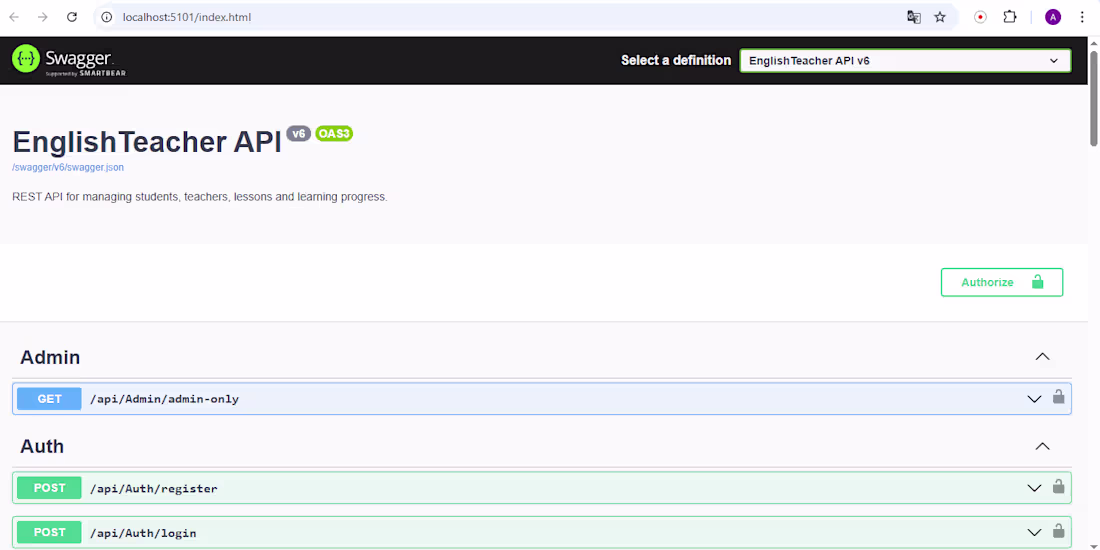Click the browser forward arrow
Image resolution: width=1100 pixels, height=550 pixels.
coord(43,18)
